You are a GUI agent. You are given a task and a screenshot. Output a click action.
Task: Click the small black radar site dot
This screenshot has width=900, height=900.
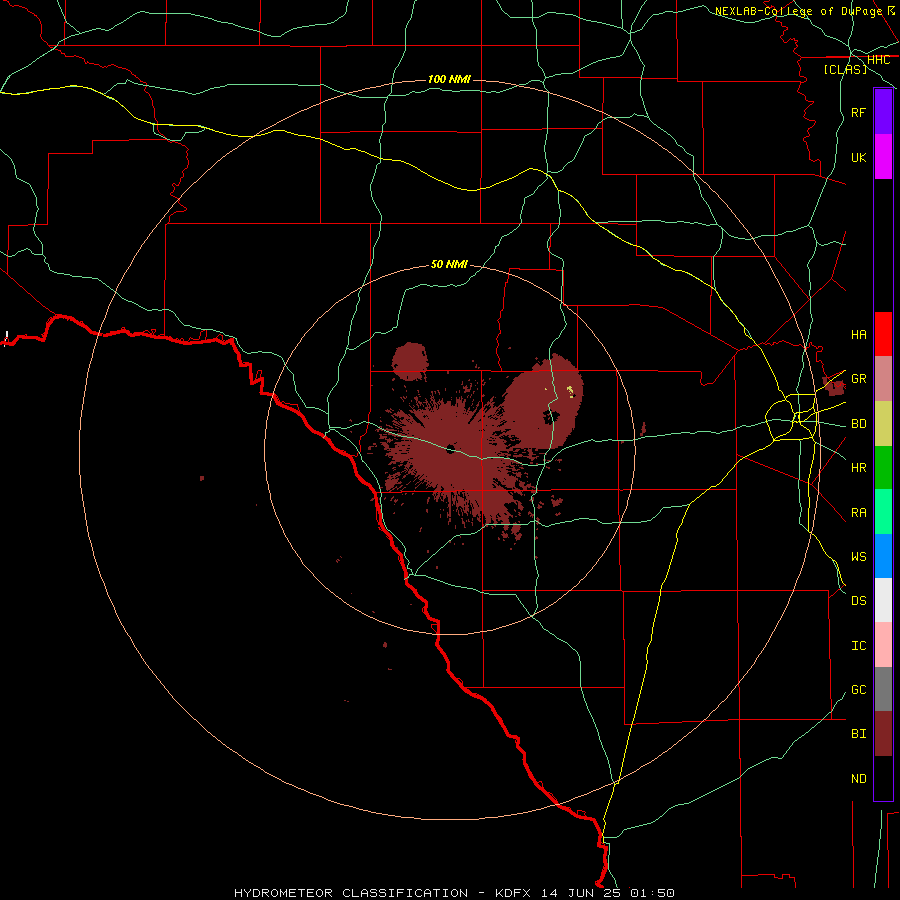coord(451,449)
